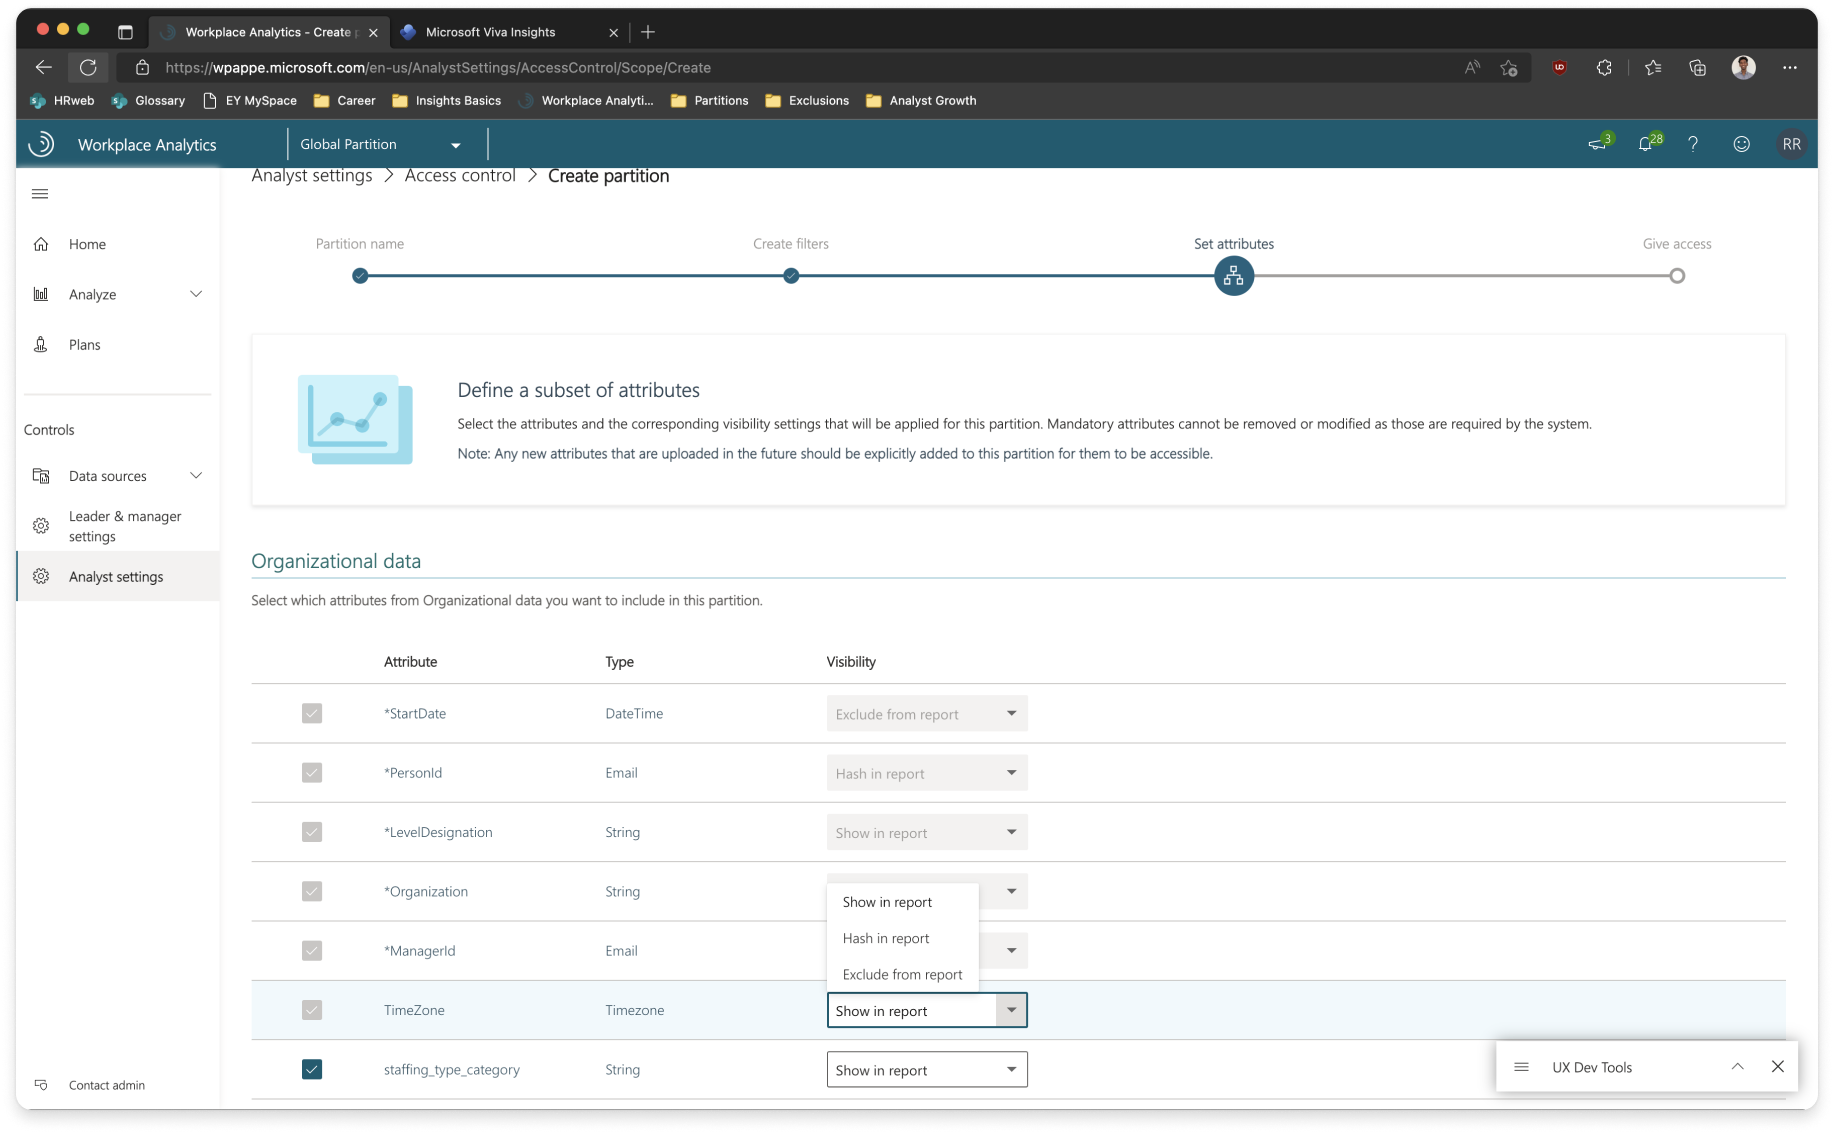Open the Global Partition dropdown
1834x1134 pixels.
point(381,144)
